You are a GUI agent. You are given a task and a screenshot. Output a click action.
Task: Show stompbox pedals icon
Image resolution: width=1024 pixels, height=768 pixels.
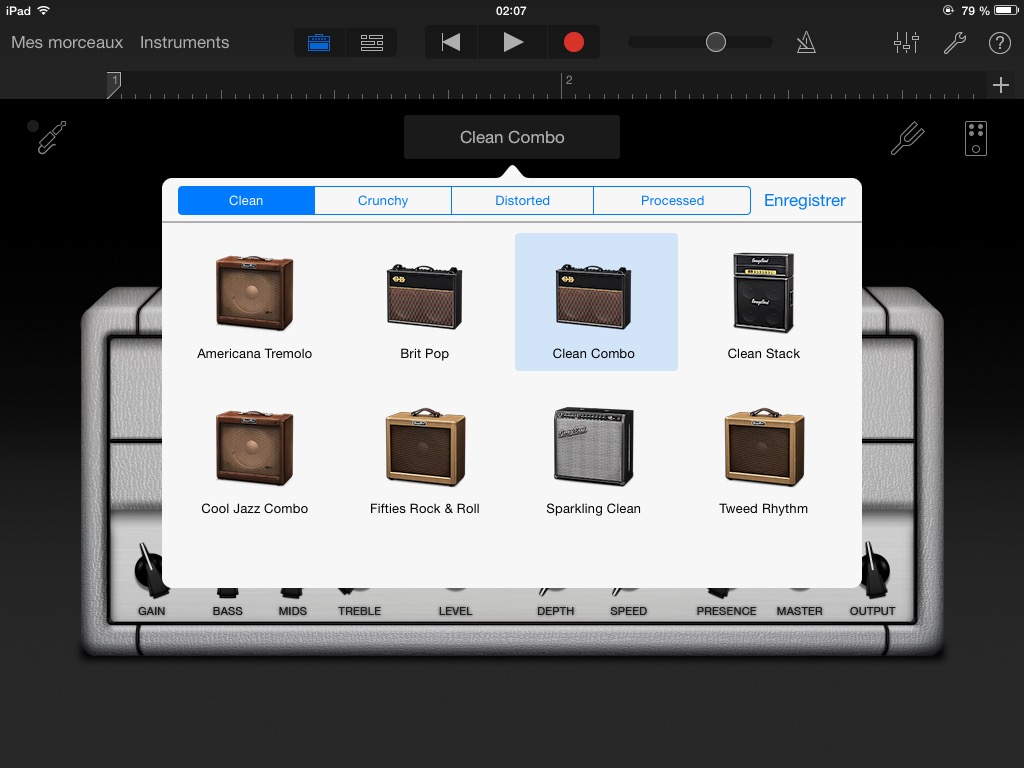click(976, 138)
